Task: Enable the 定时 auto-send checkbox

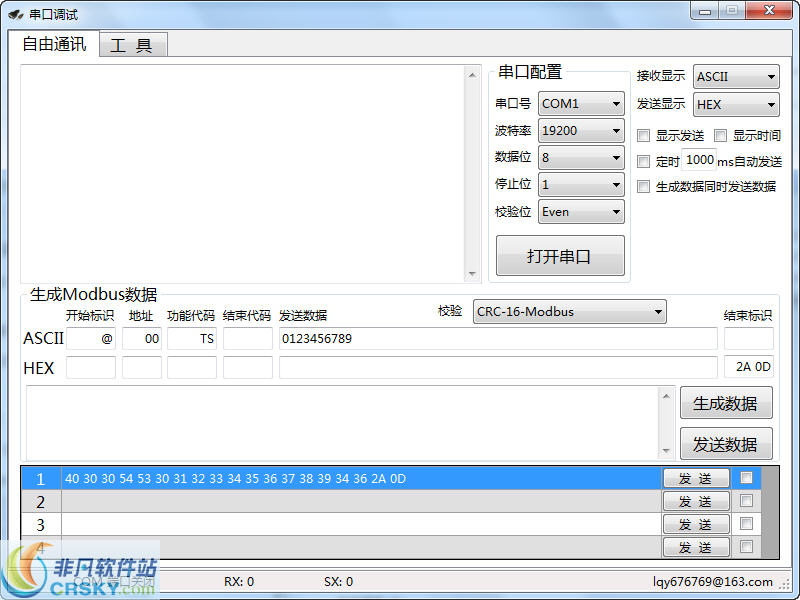Action: [643, 162]
